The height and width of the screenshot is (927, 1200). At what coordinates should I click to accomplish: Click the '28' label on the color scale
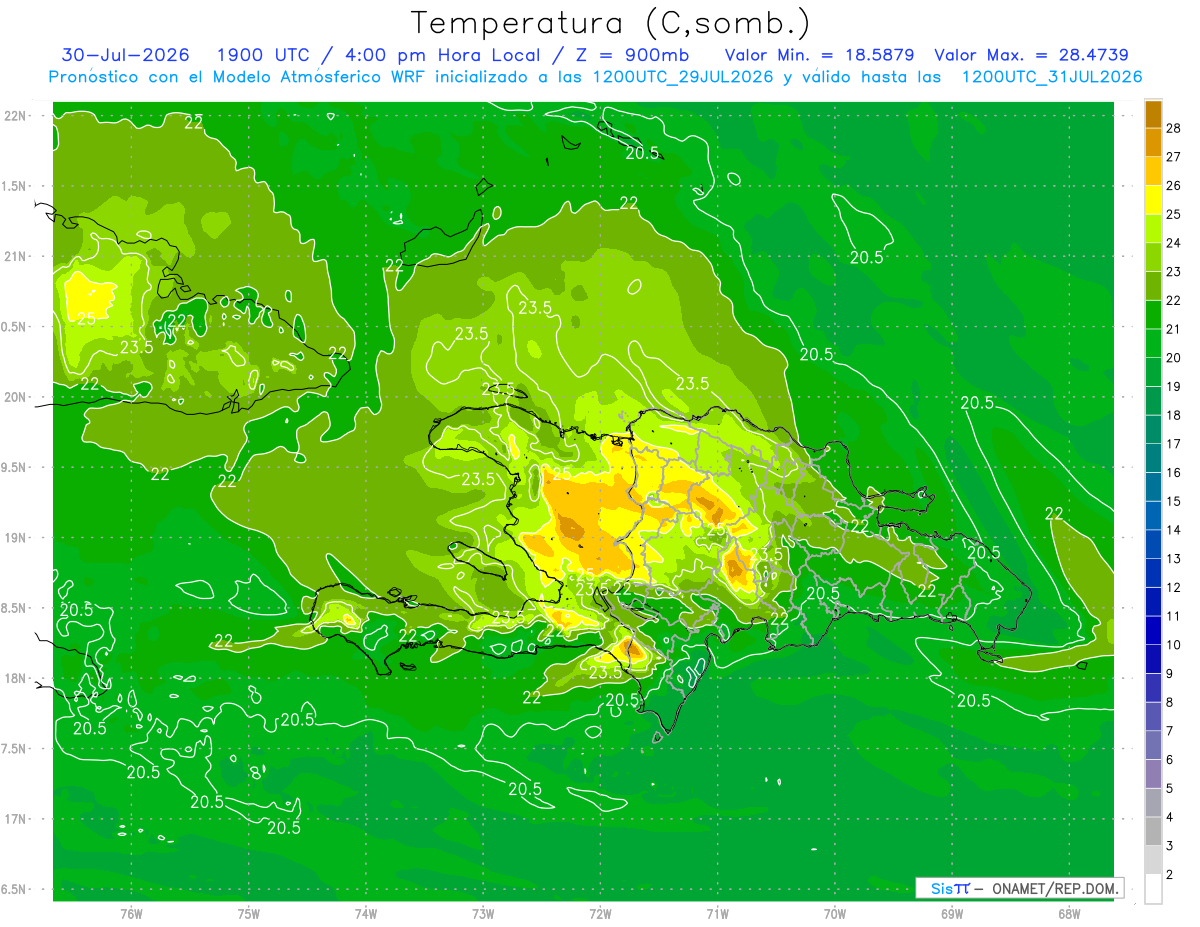pos(1174,128)
